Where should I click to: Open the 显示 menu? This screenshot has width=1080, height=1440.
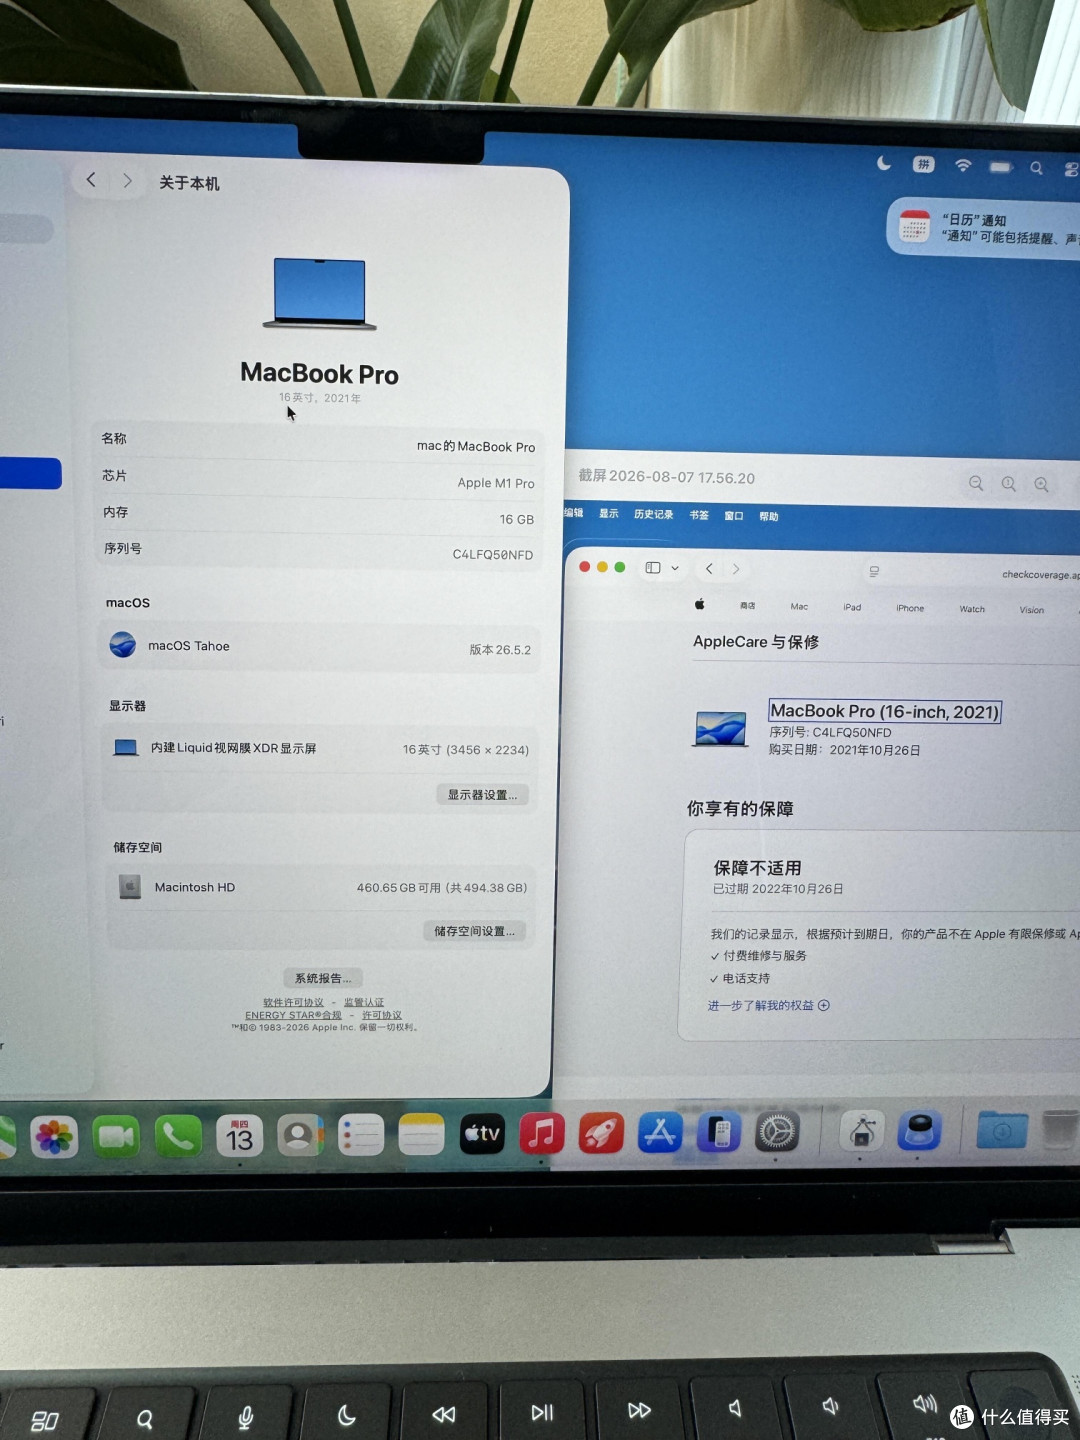pyautogui.click(x=609, y=513)
